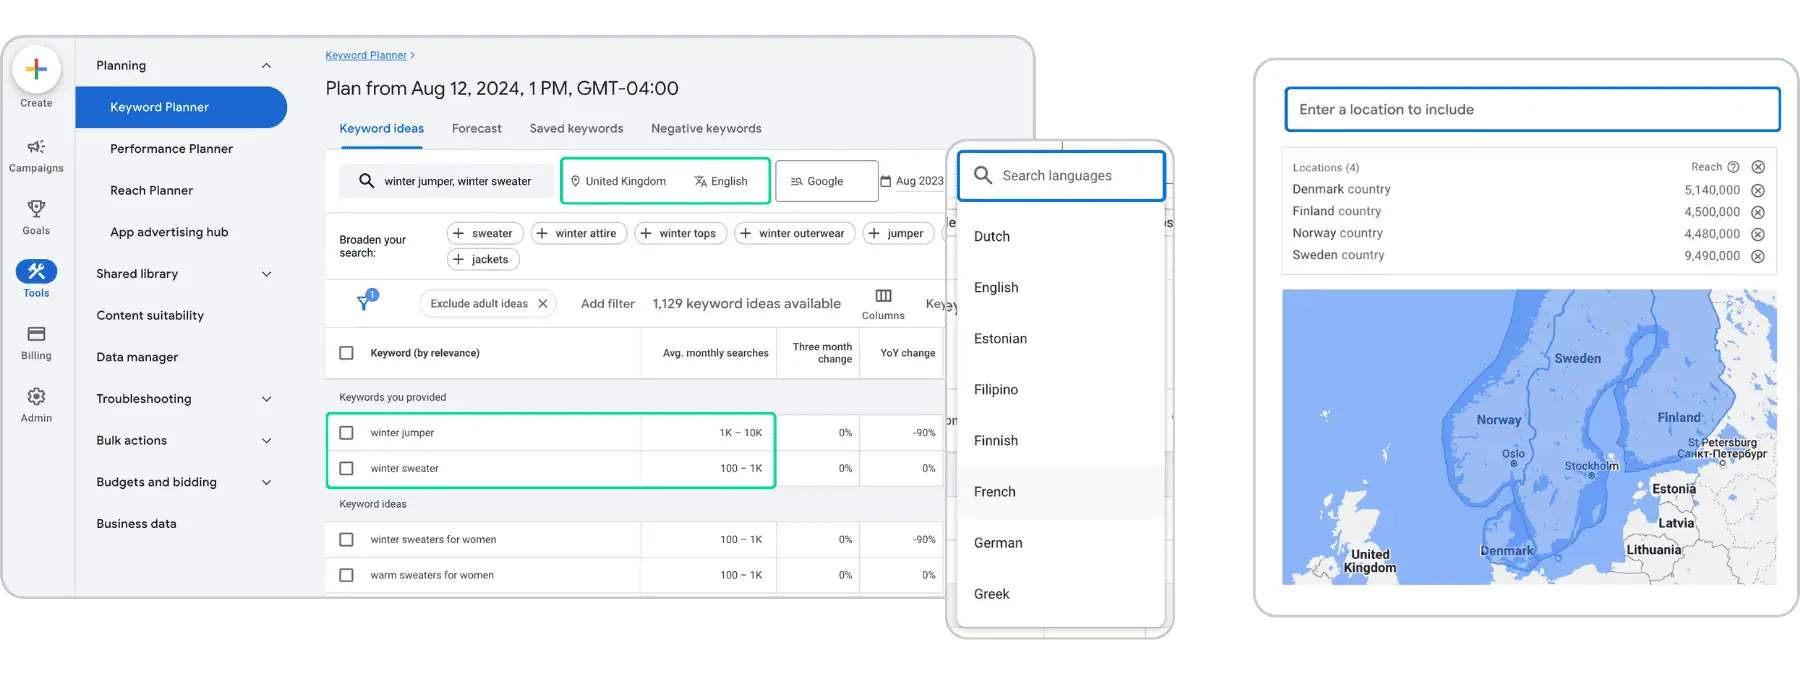Add 'winter attire' to broaden search

pyautogui.click(x=579, y=233)
